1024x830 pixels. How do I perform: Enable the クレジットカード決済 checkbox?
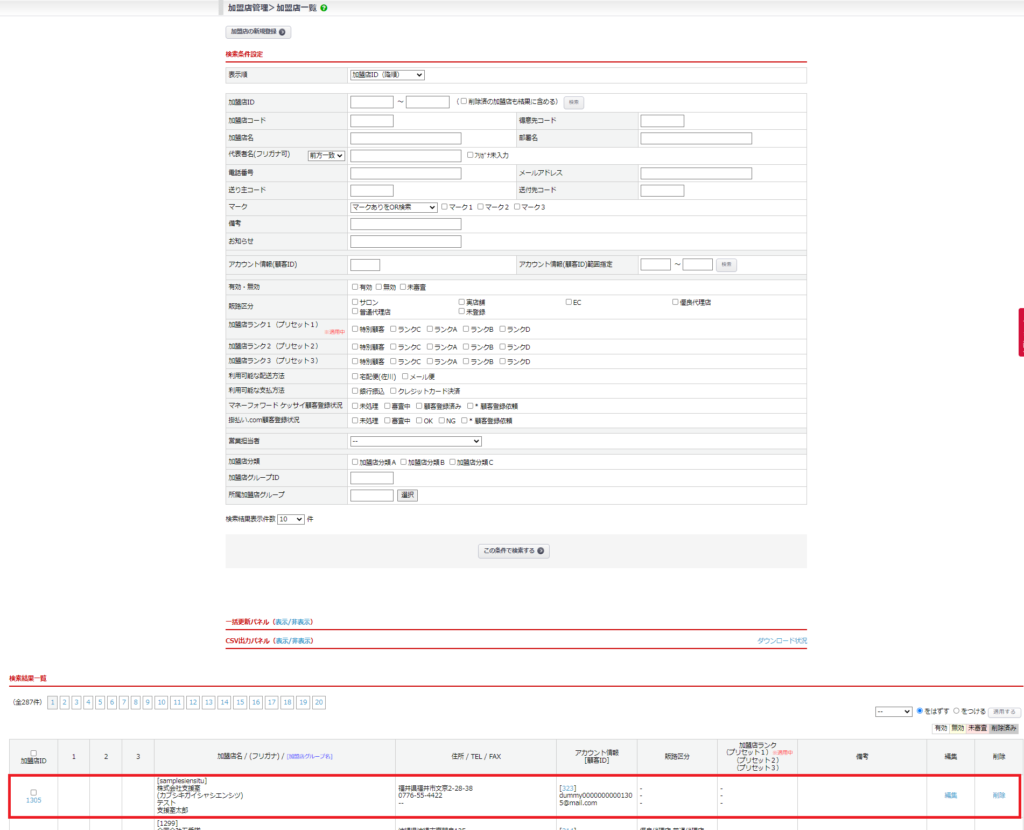[x=394, y=391]
